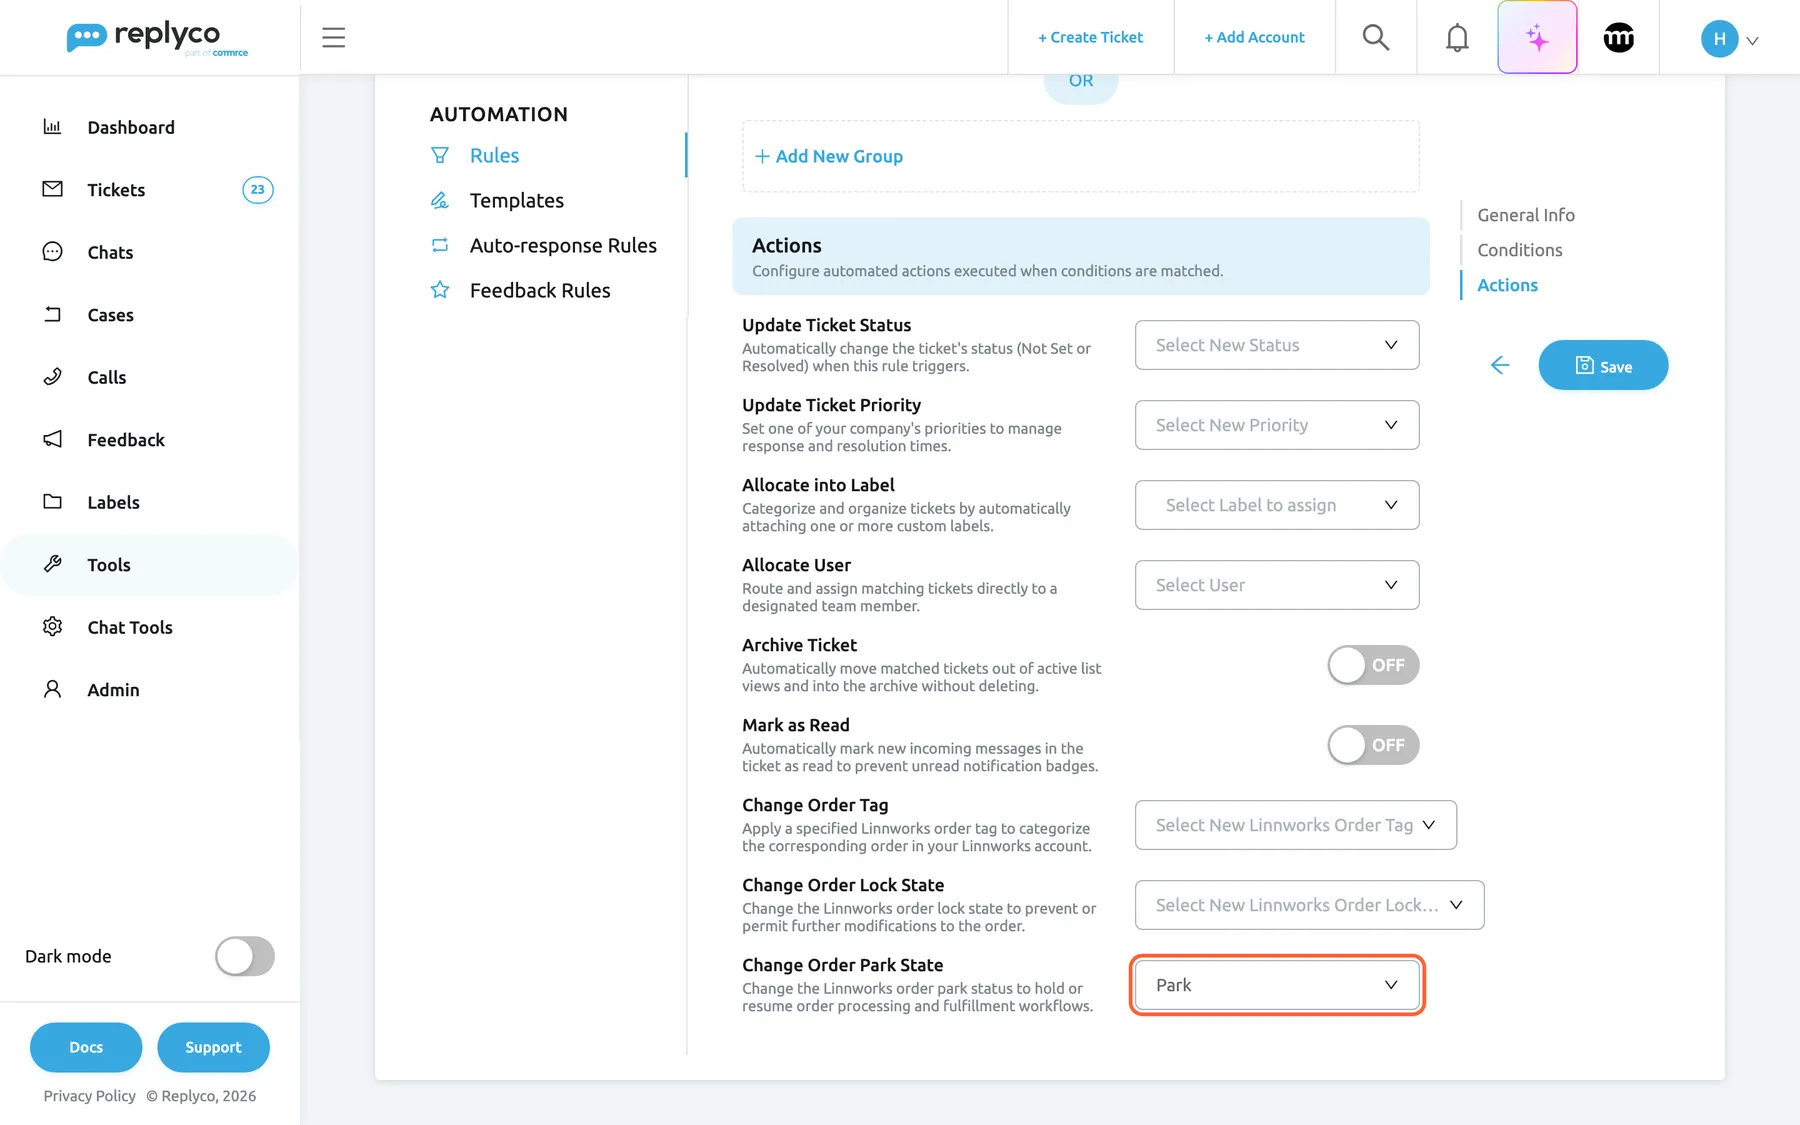Open the Linnworks Order Tag dropdown
The width and height of the screenshot is (1800, 1125).
(1295, 825)
